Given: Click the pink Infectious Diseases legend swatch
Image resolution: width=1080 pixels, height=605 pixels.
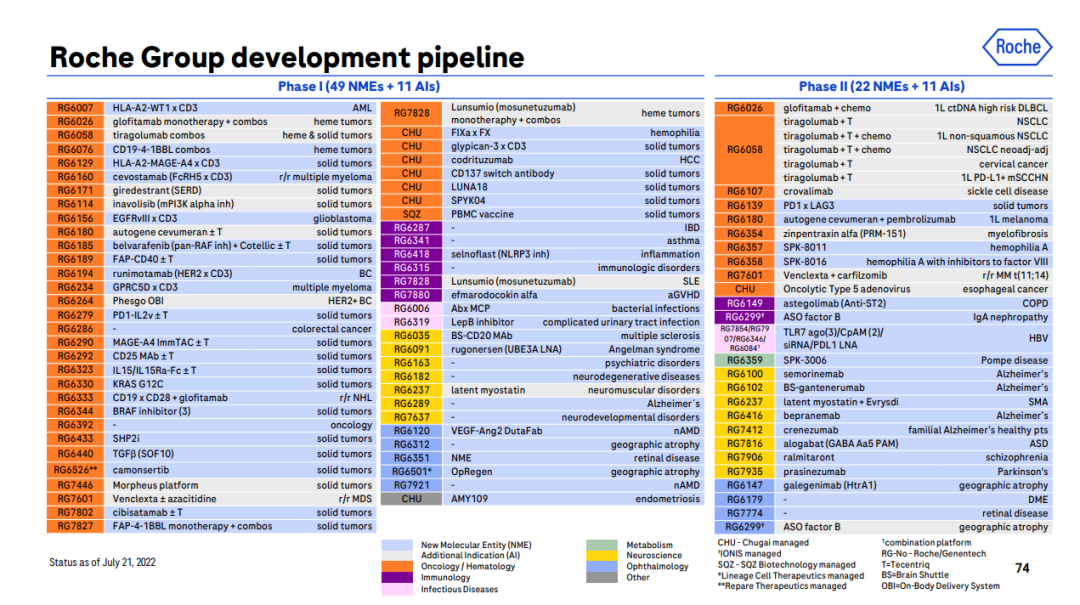Looking at the screenshot, I should tap(397, 589).
